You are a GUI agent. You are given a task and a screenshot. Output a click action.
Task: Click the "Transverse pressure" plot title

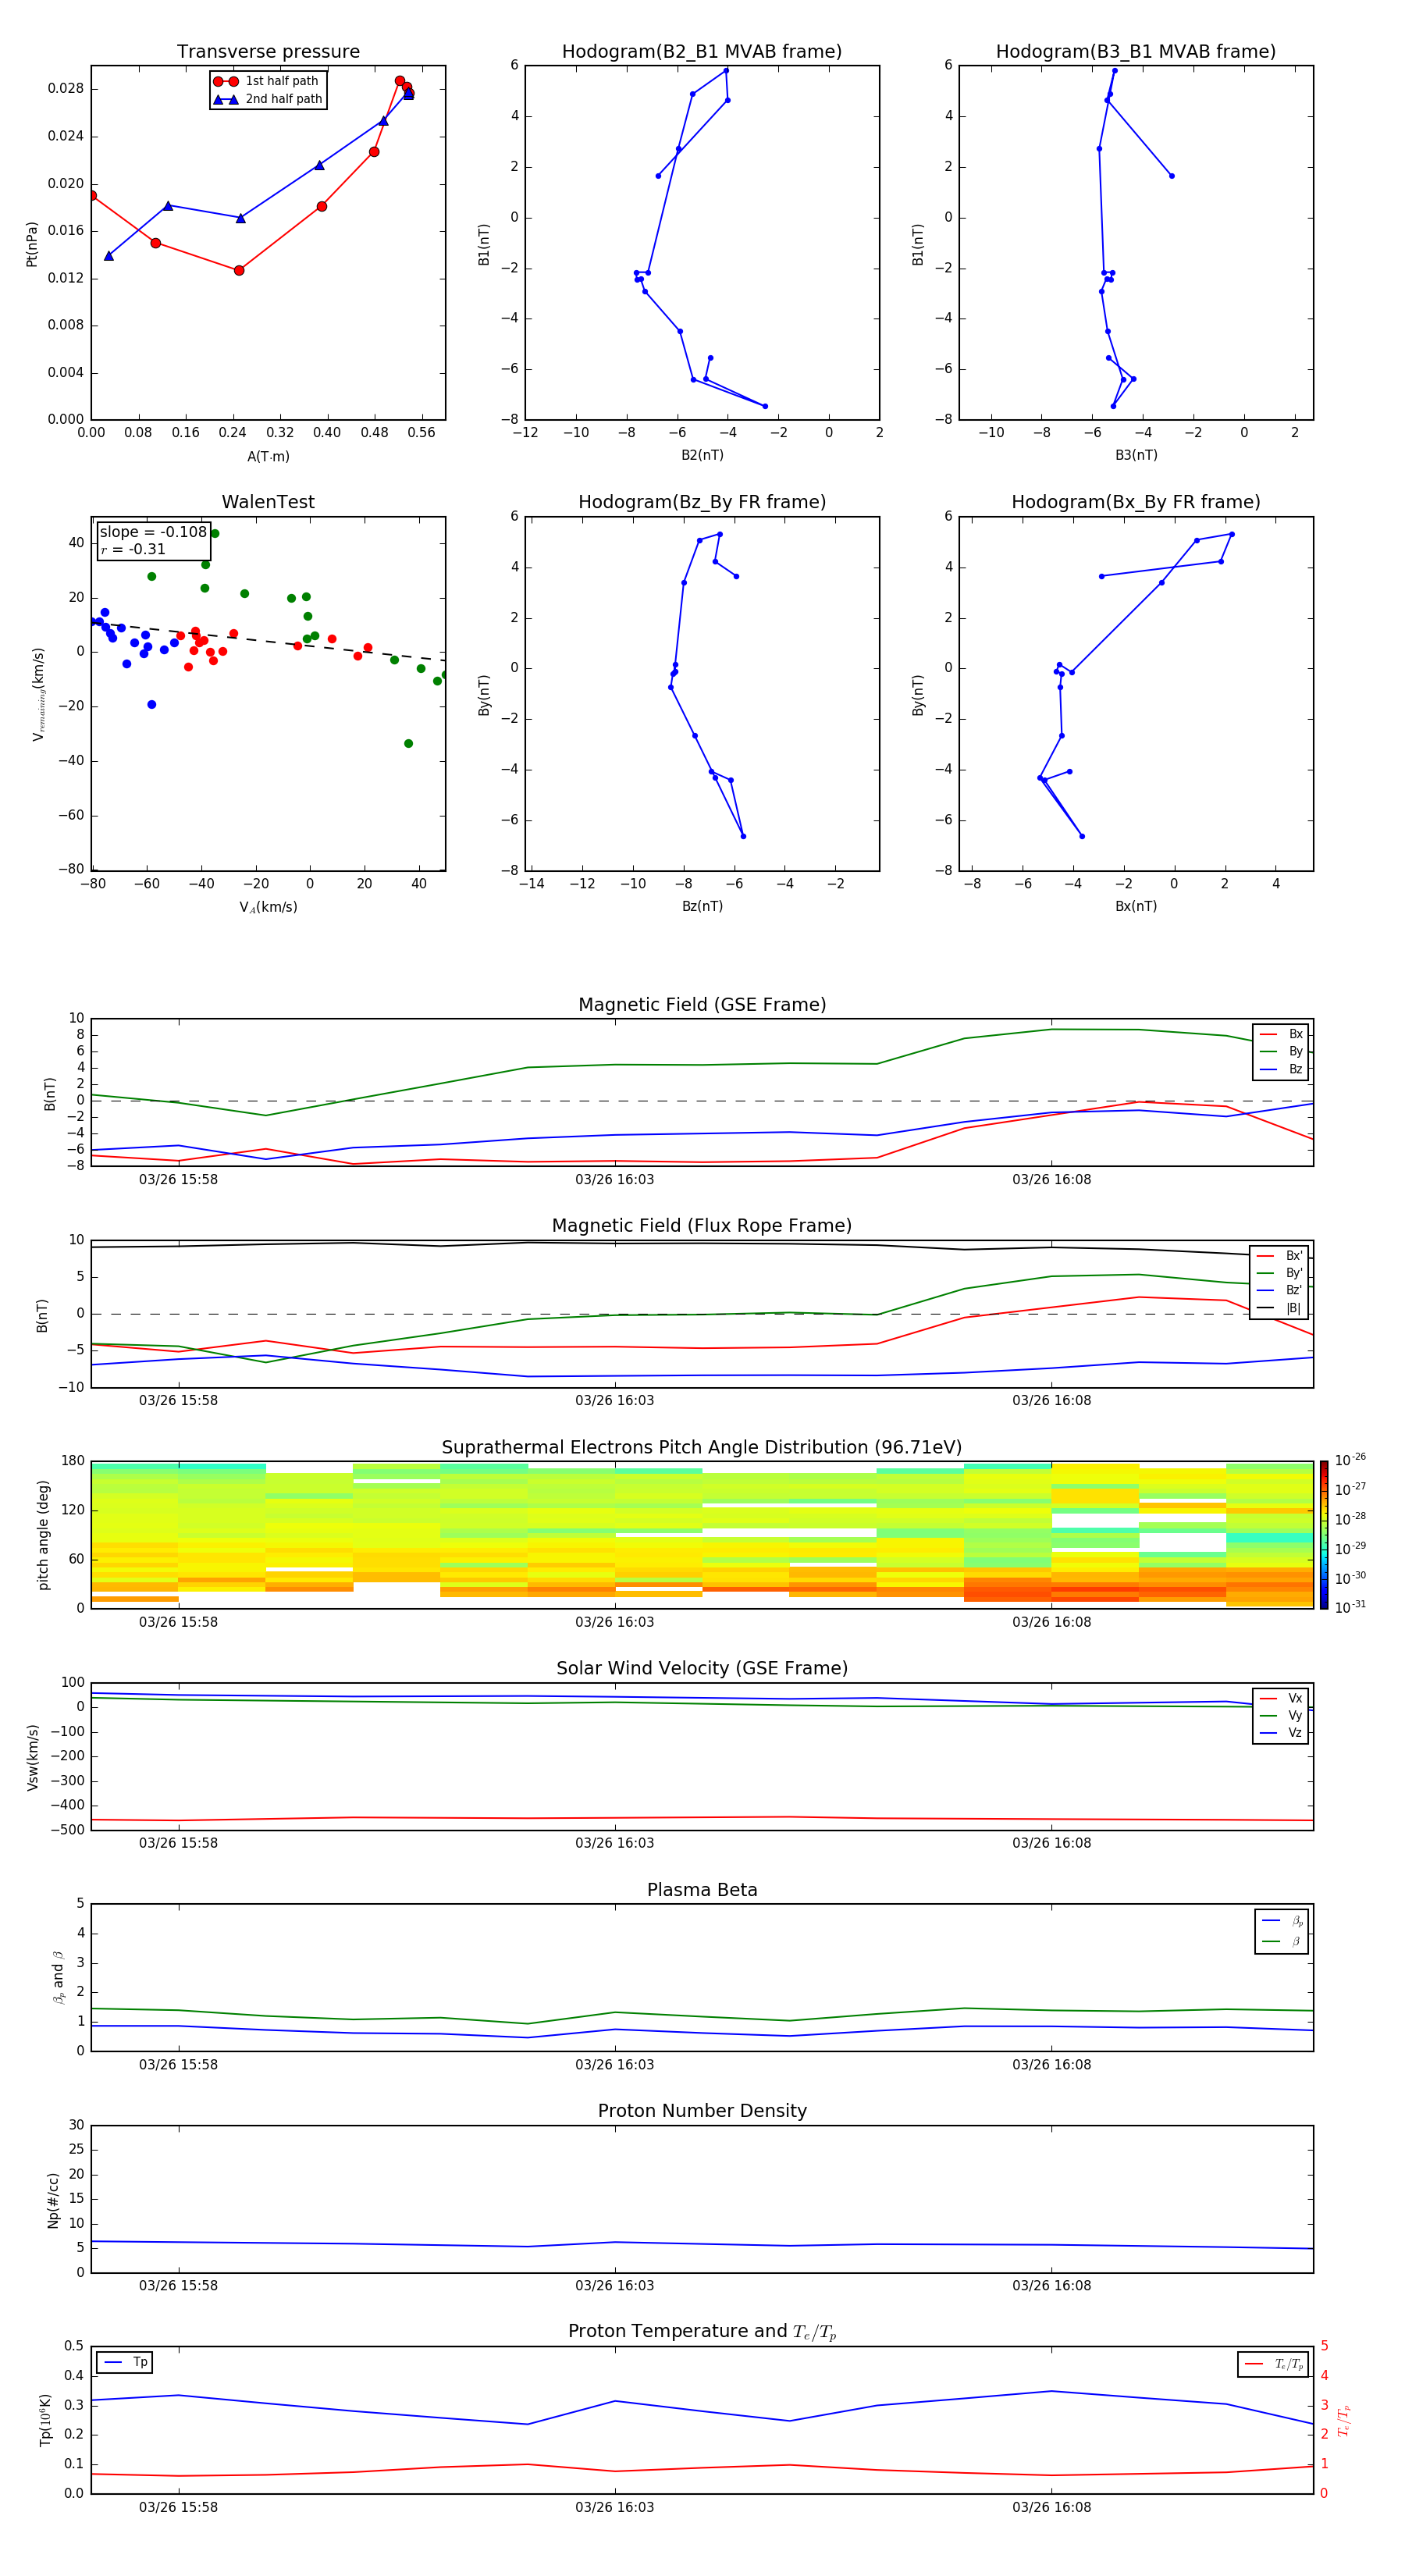(x=268, y=52)
